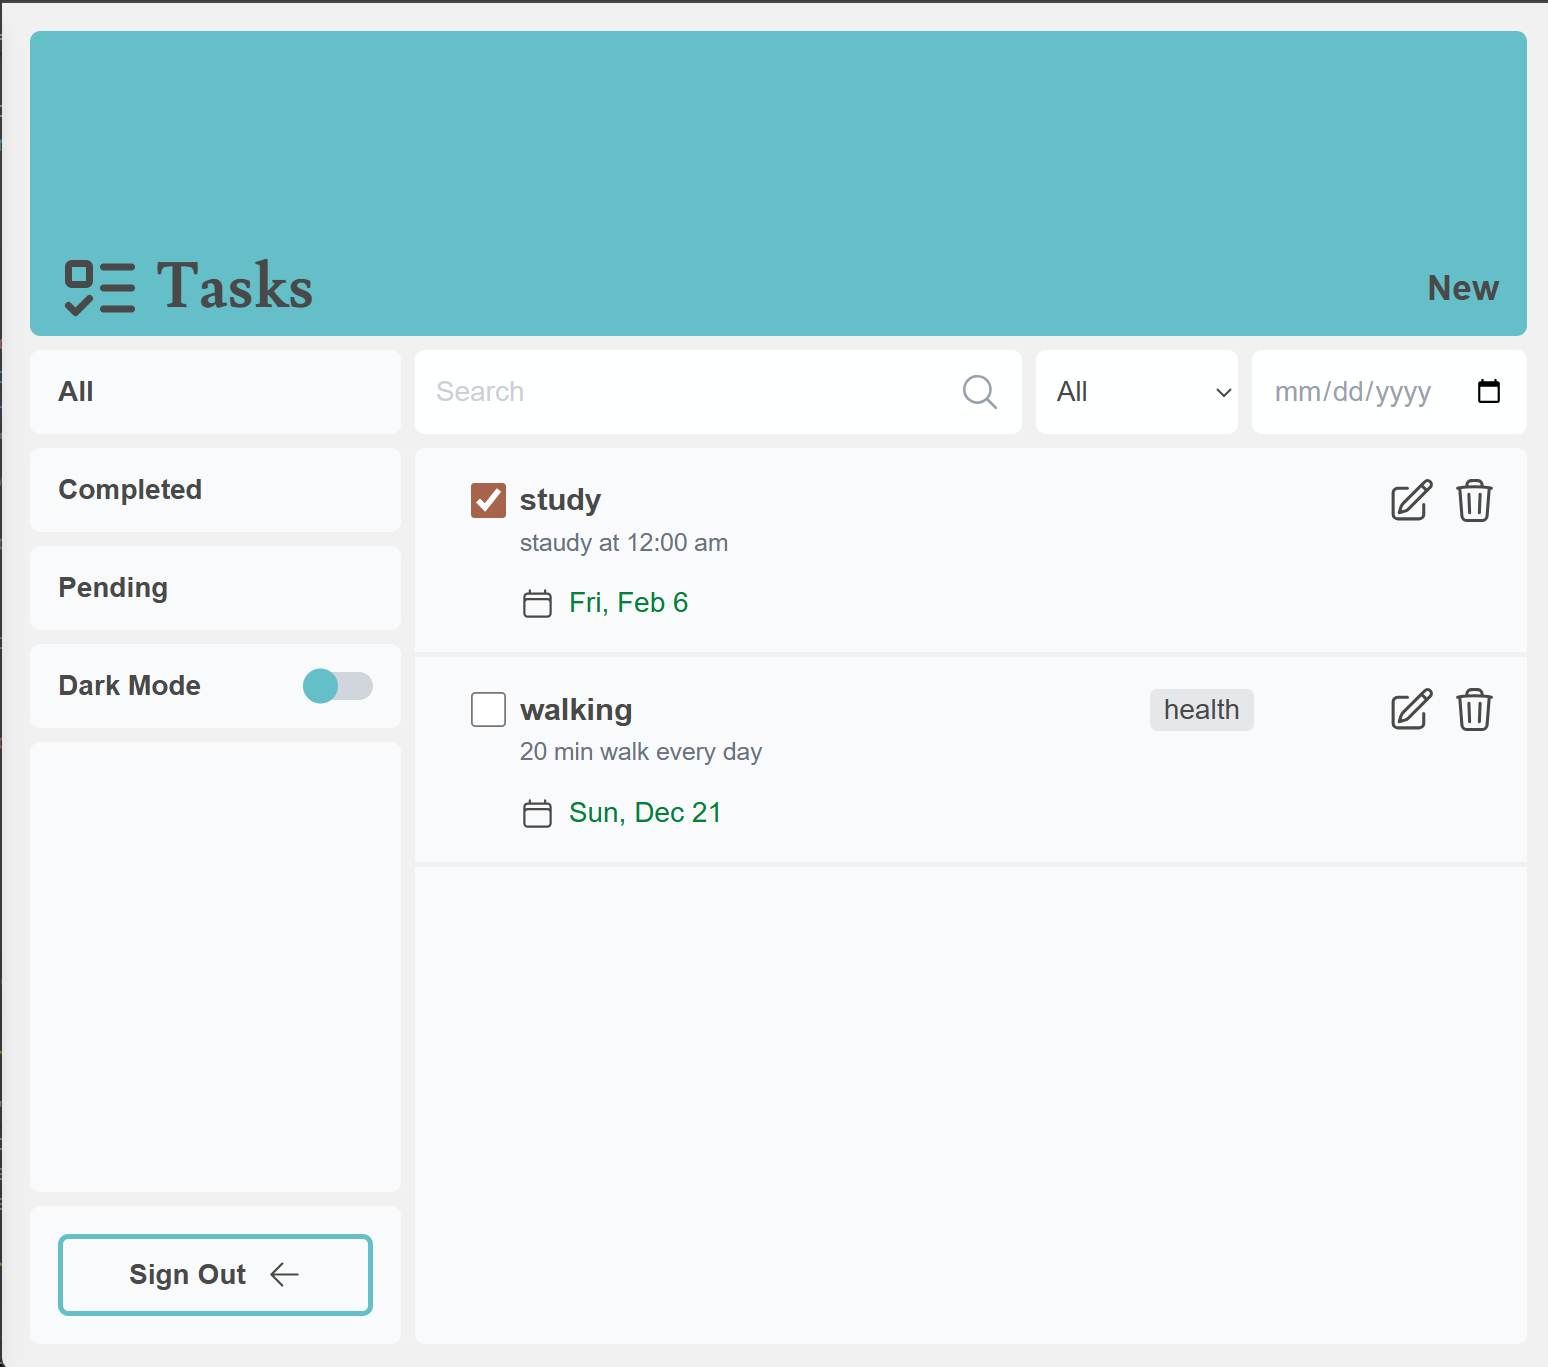Click calendar icon beside Fri, Feb 6
This screenshot has height=1367, width=1548.
[x=537, y=604]
